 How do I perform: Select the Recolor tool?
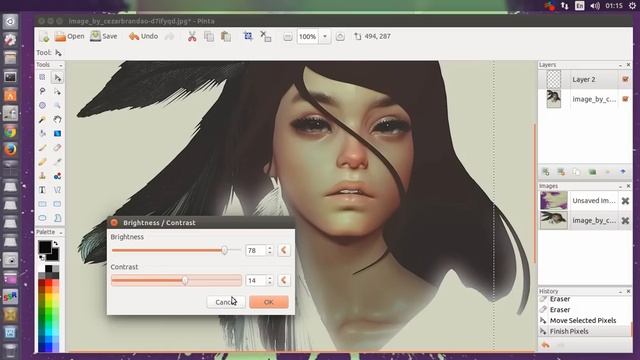pos(58,176)
